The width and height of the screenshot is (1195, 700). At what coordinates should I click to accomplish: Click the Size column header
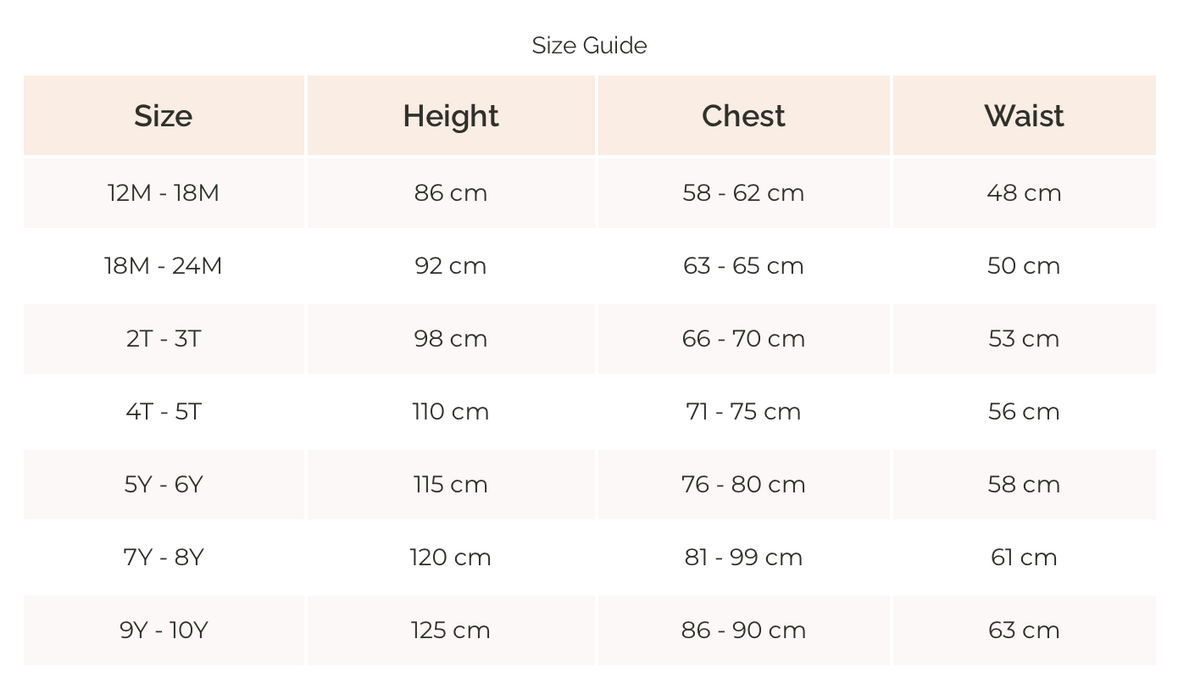pyautogui.click(x=163, y=116)
